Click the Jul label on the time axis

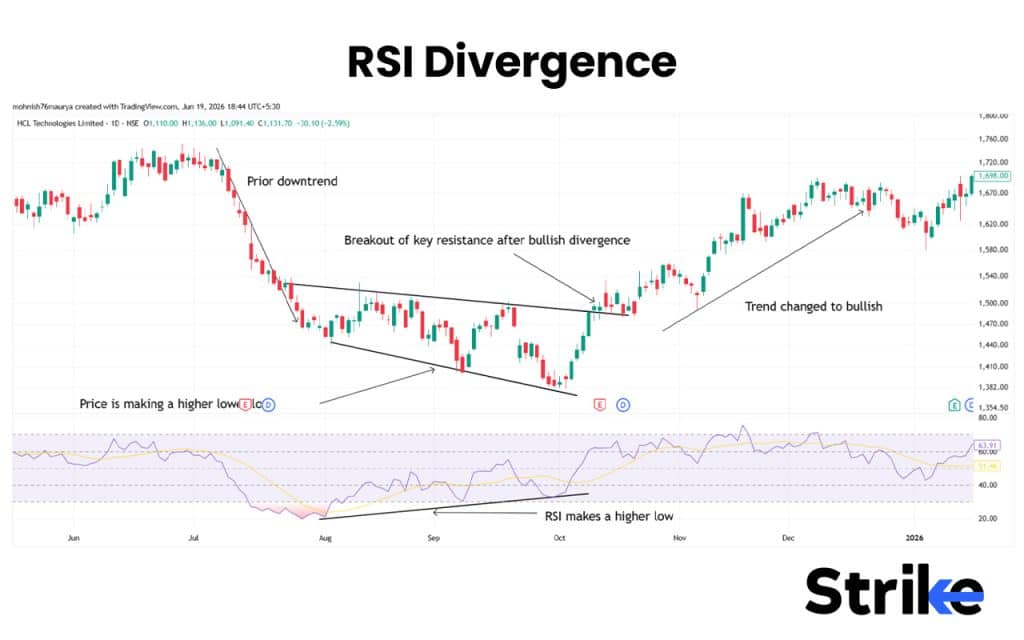coord(193,538)
